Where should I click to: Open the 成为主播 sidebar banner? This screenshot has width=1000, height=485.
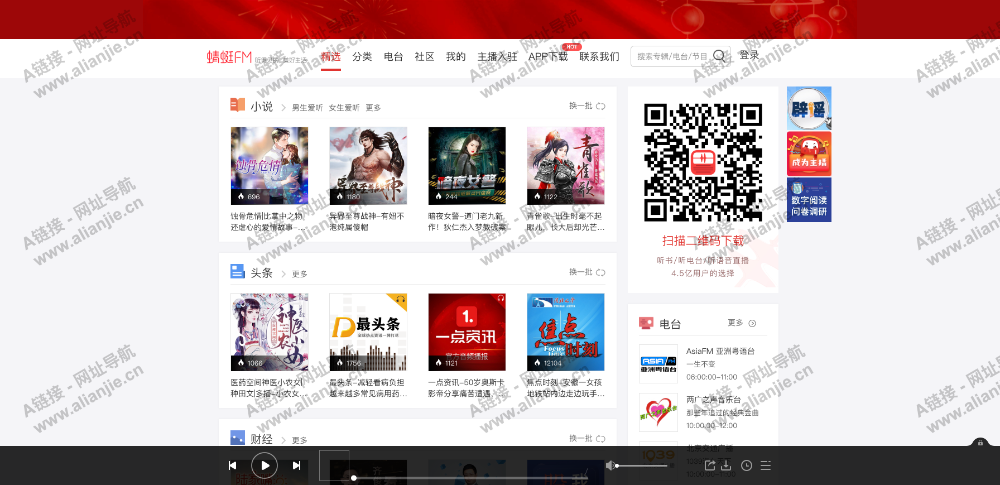(809, 154)
